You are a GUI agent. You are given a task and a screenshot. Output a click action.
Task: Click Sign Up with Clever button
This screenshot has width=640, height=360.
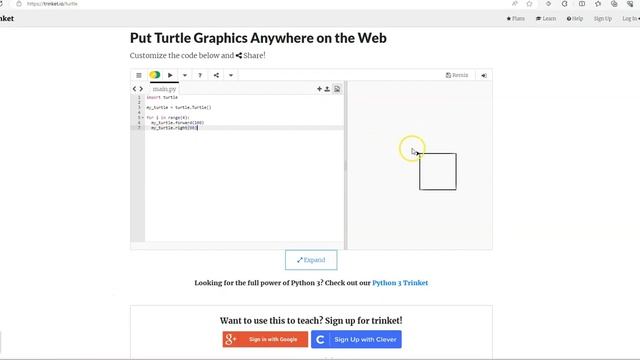point(356,339)
